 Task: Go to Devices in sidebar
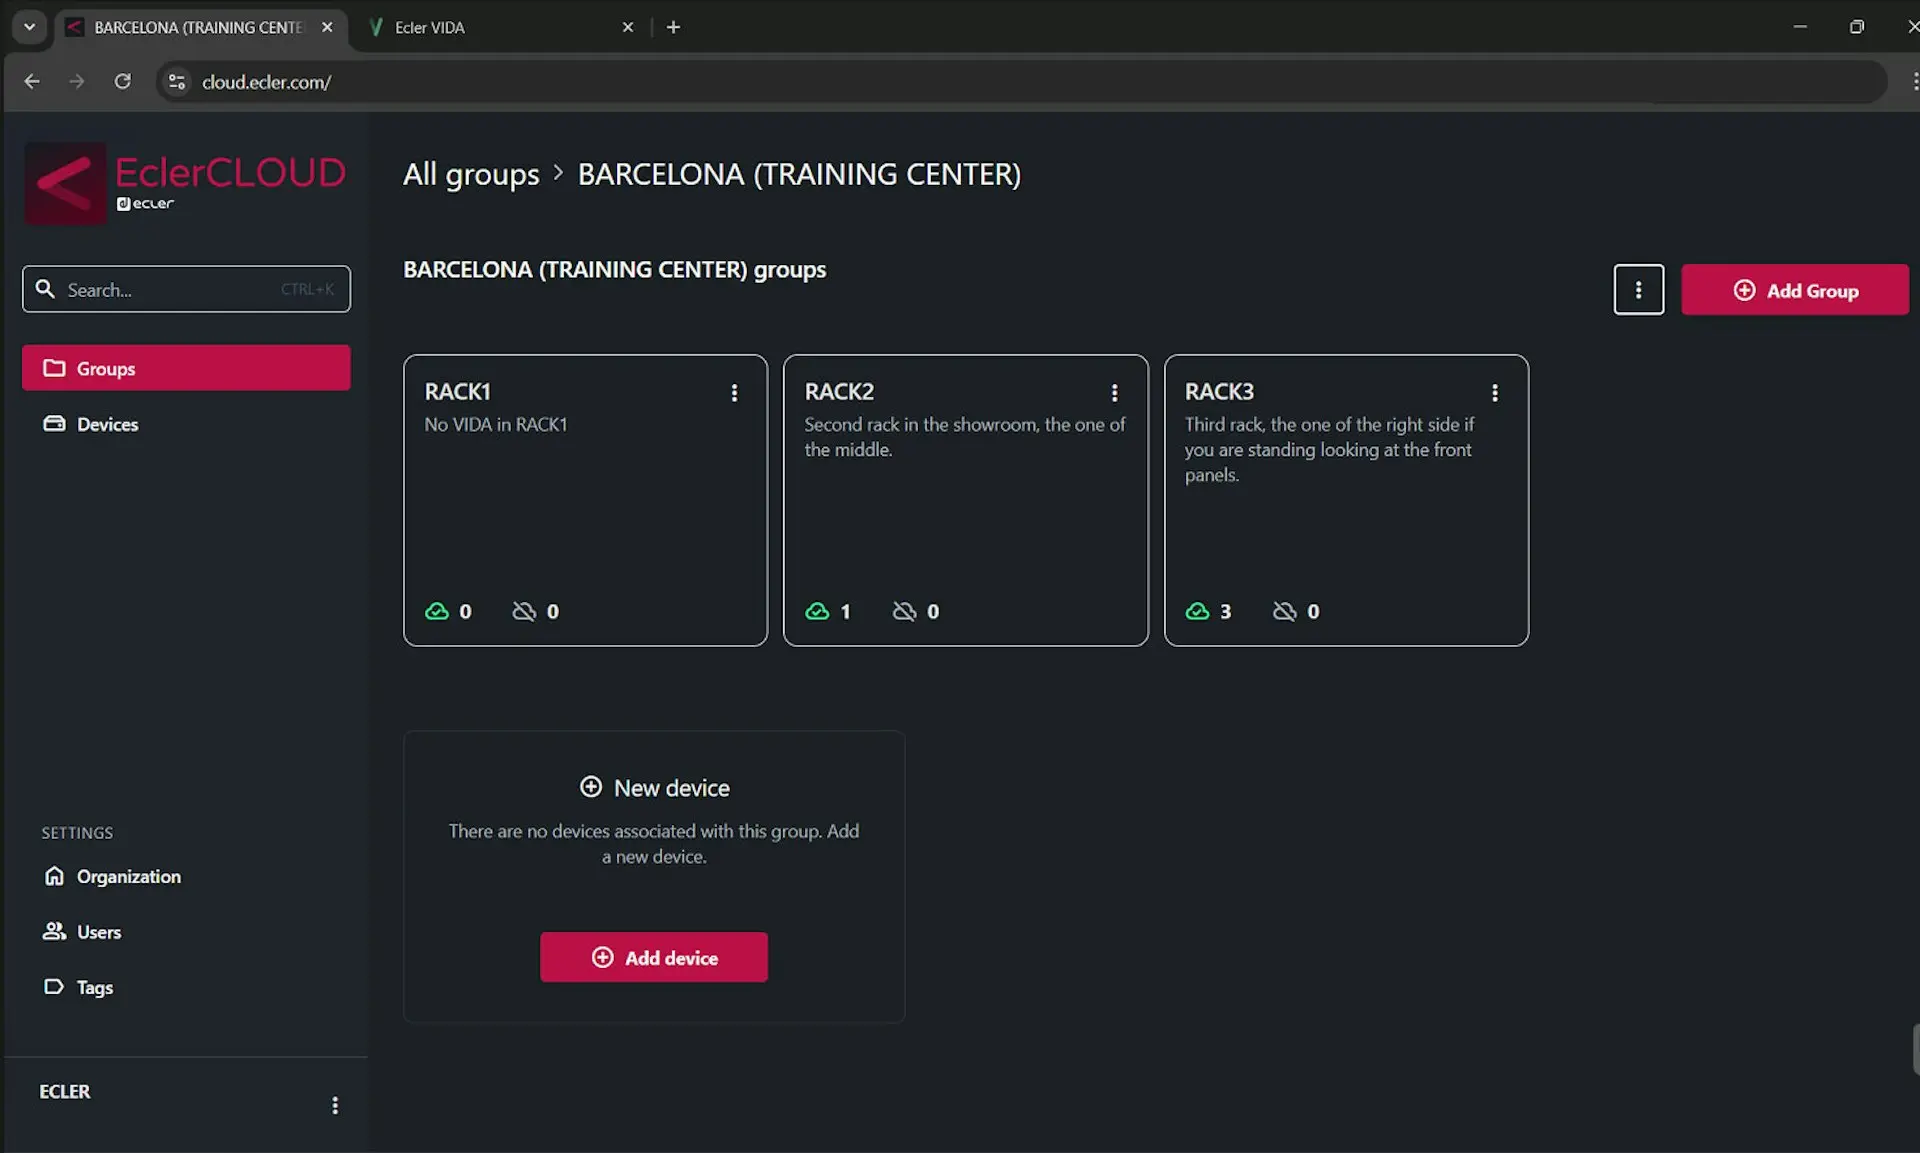(107, 424)
